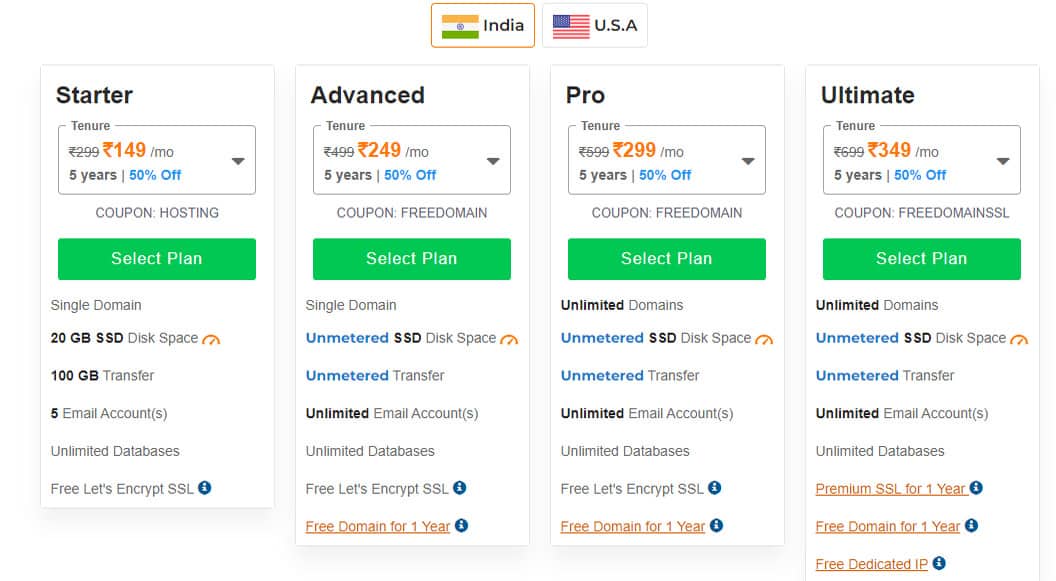The width and height of the screenshot is (1056, 581).
Task: Open Ultimate's Tenure dropdown
Action: coord(1003,159)
